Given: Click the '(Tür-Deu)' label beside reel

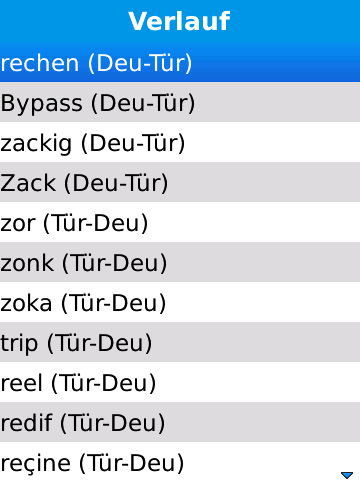Looking at the screenshot, I should (x=103, y=383).
